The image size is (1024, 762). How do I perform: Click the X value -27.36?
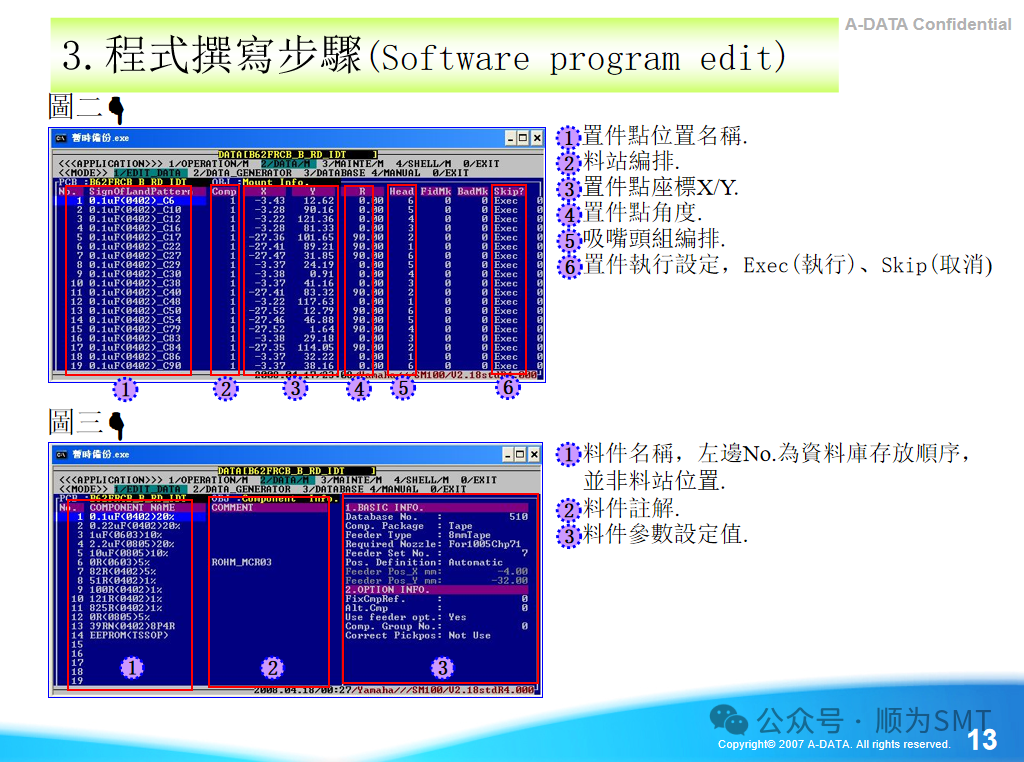pos(266,238)
